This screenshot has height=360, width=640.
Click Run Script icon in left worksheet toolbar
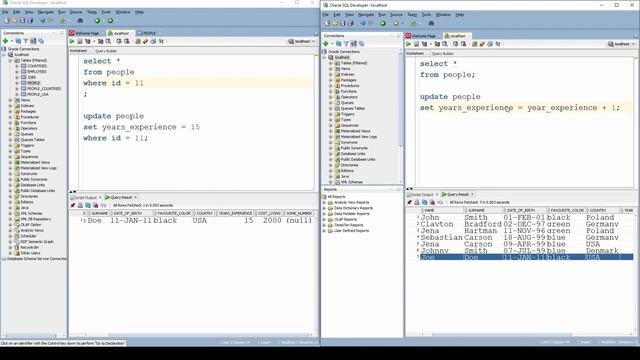click(x=80, y=41)
